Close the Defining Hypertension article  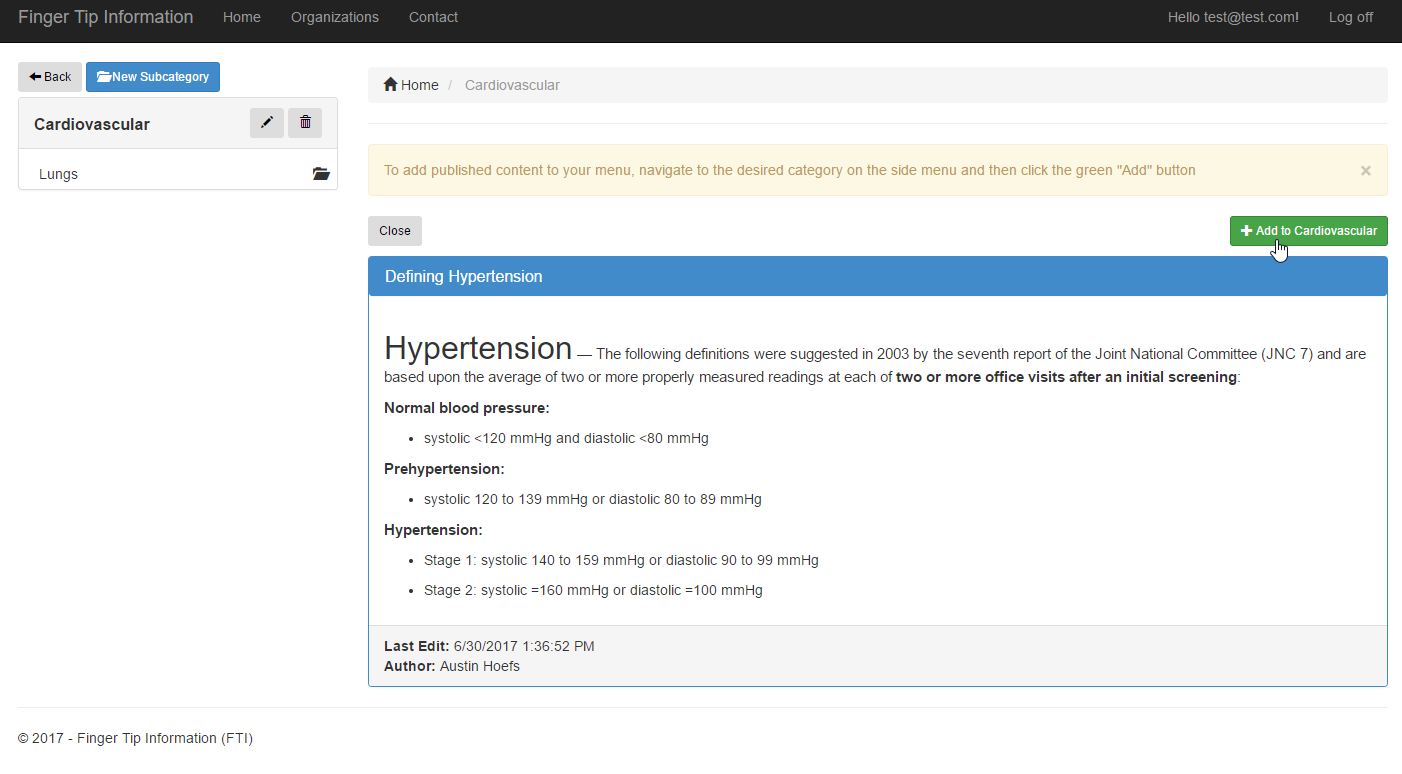tap(394, 231)
